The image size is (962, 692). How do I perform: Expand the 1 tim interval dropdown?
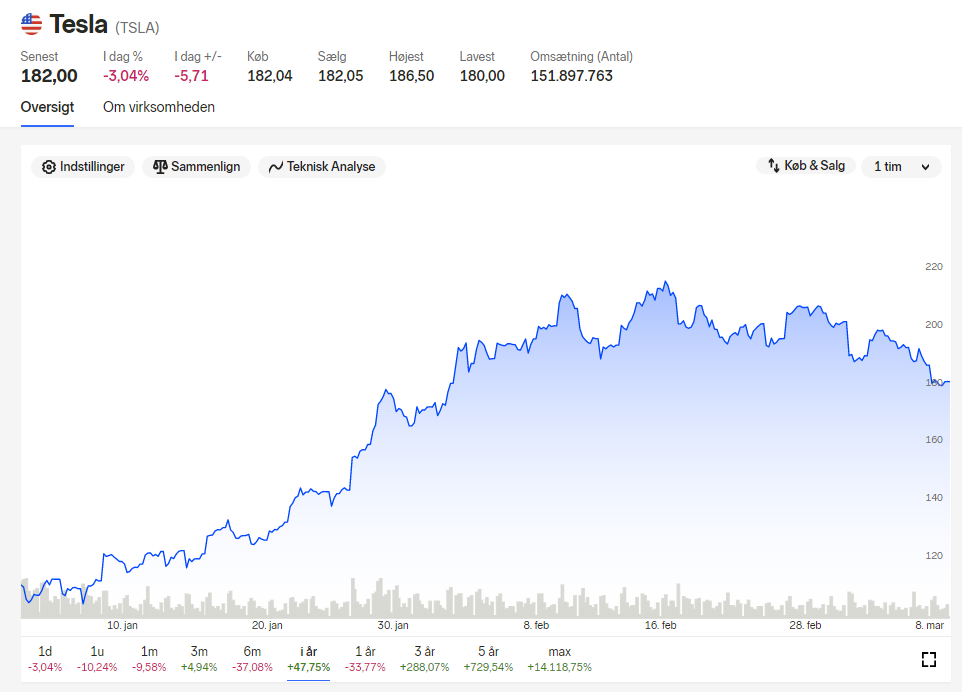pos(901,166)
